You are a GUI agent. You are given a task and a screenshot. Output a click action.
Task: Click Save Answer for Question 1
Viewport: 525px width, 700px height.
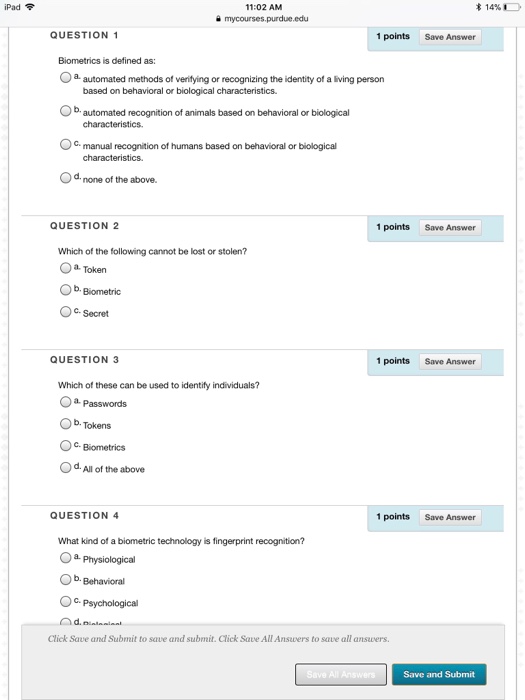[x=450, y=37]
